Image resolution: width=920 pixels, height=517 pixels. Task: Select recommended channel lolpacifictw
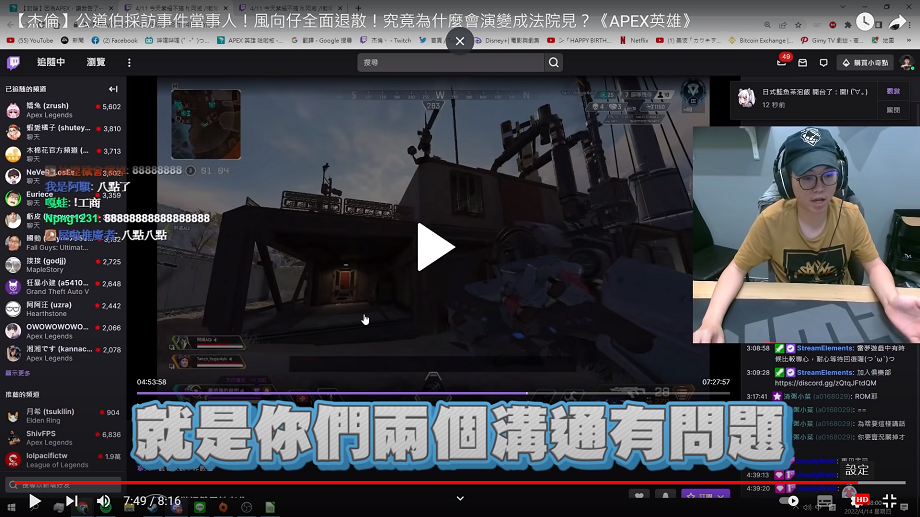tap(63, 460)
